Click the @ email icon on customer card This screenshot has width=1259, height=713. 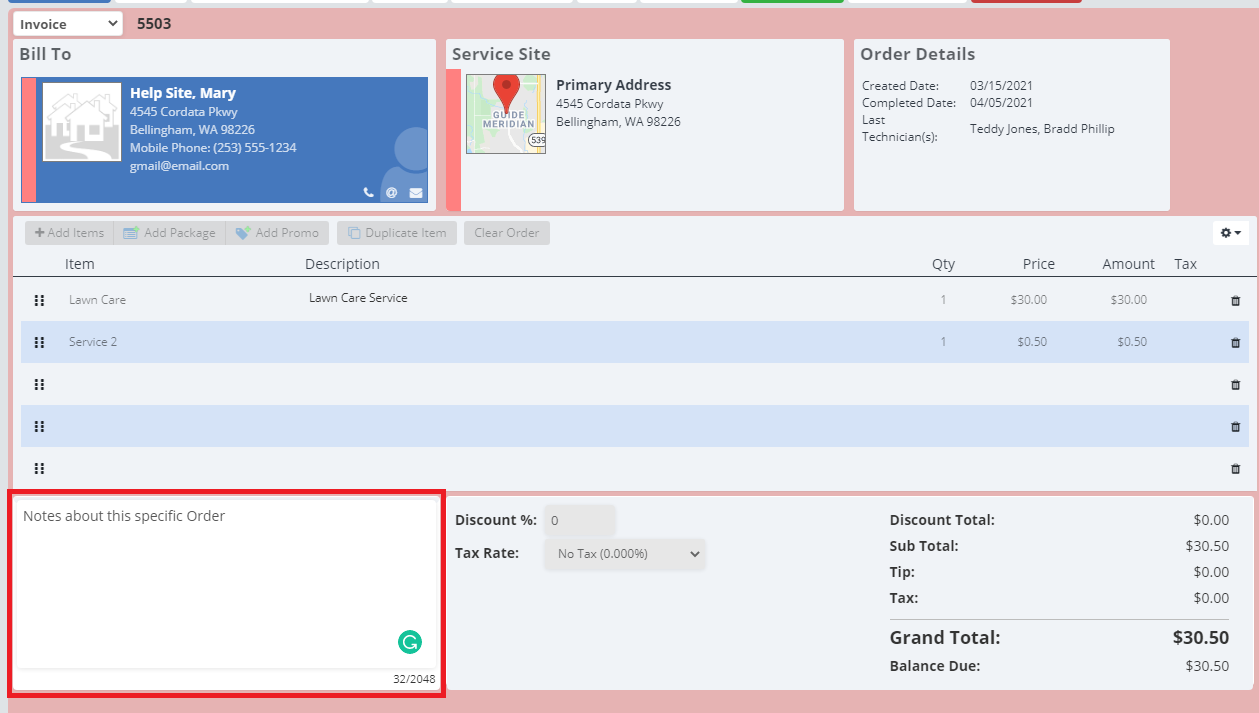(x=391, y=193)
